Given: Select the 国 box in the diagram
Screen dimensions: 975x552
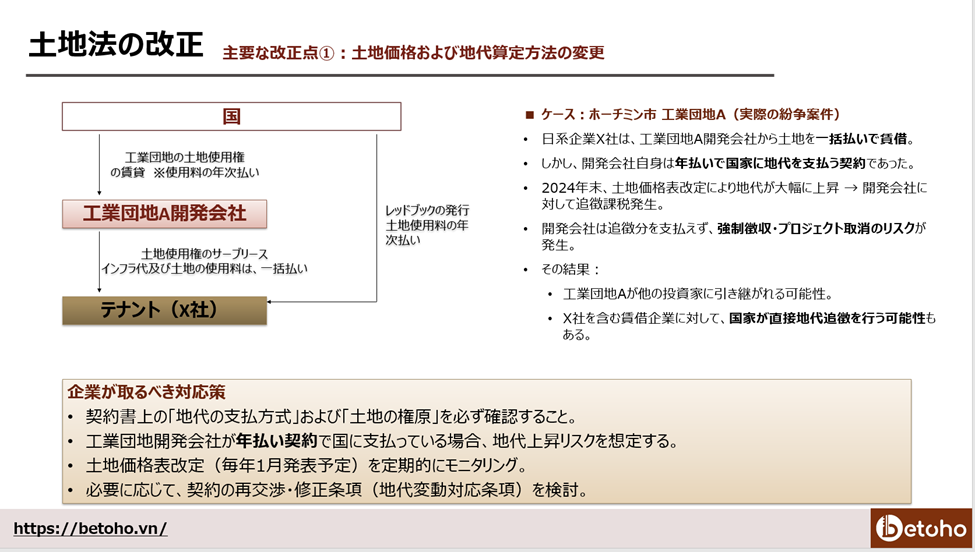Looking at the screenshot, I should coord(231,116).
